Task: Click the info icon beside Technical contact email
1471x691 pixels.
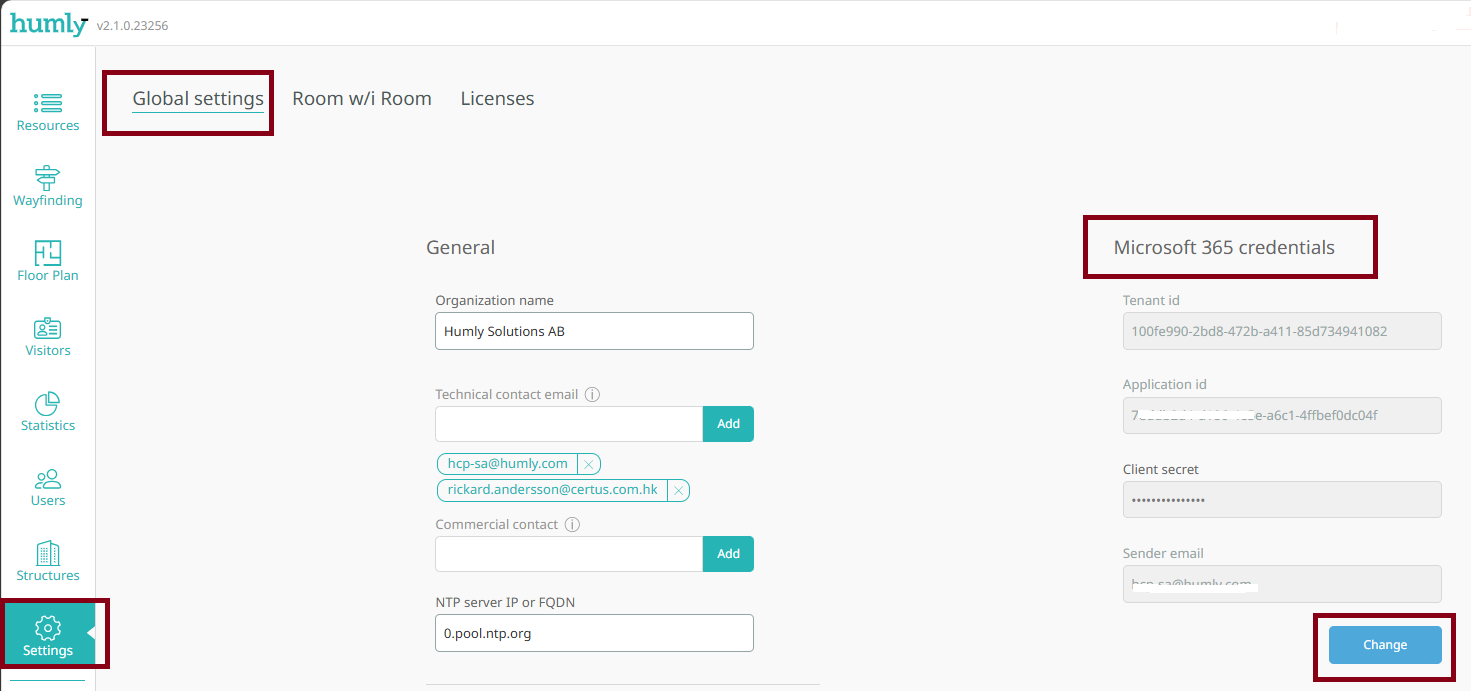Action: [x=592, y=395]
